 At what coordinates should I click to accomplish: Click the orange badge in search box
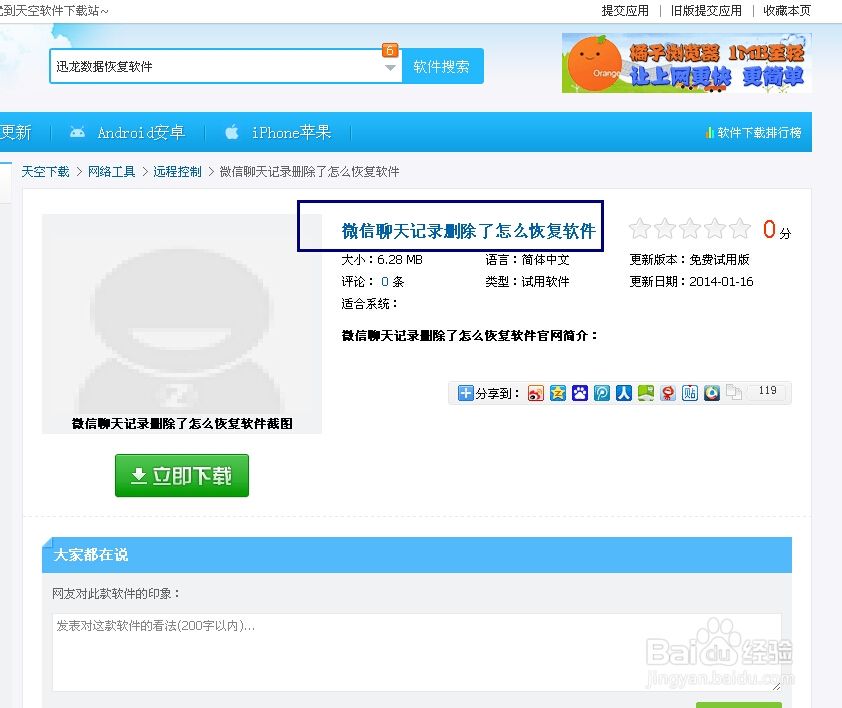pyautogui.click(x=390, y=50)
